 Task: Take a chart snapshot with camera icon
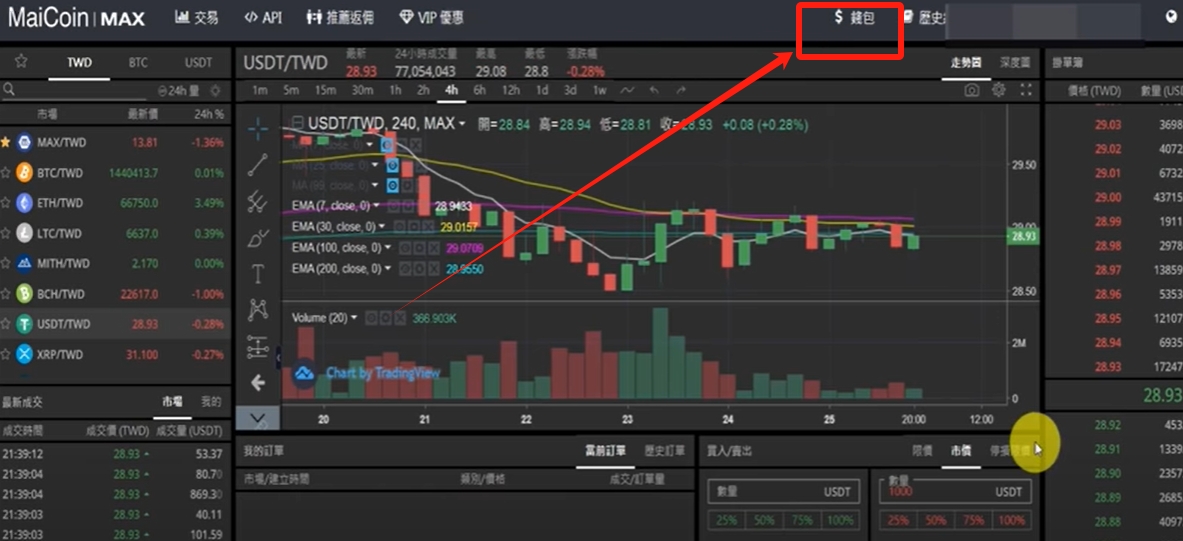[x=972, y=91]
